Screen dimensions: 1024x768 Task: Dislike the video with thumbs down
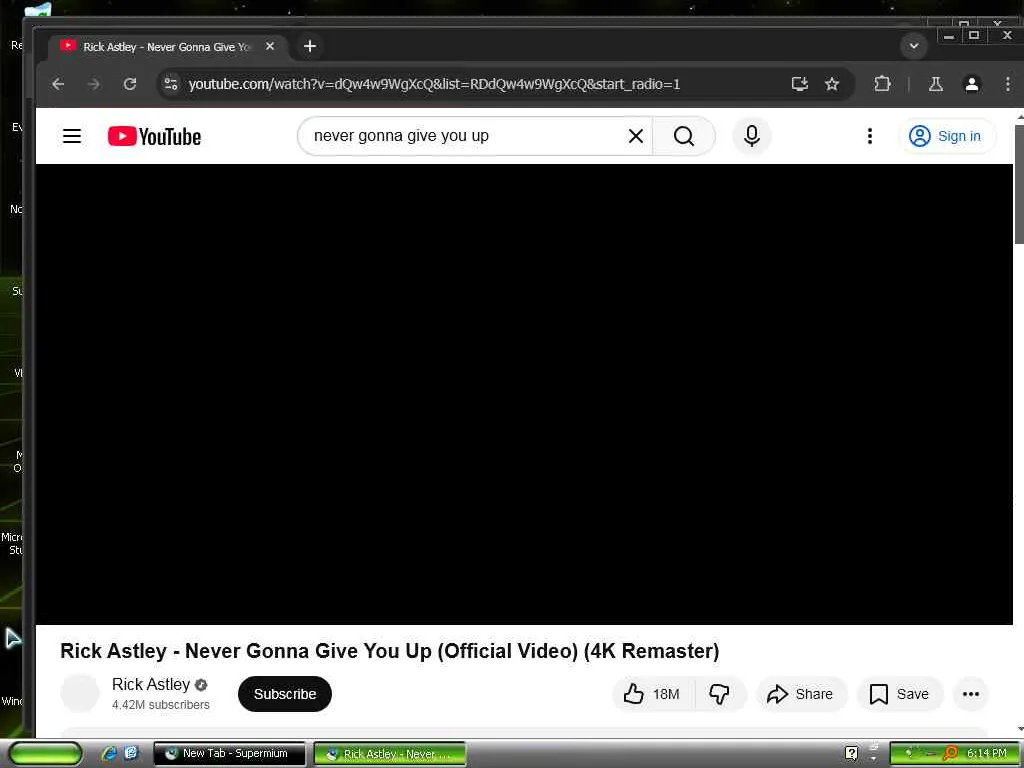(x=720, y=694)
